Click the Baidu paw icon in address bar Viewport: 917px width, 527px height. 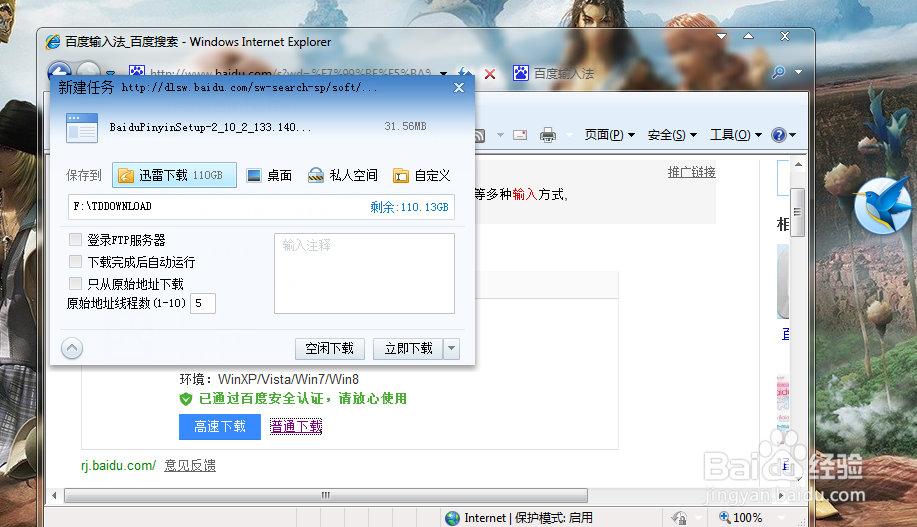click(137, 71)
